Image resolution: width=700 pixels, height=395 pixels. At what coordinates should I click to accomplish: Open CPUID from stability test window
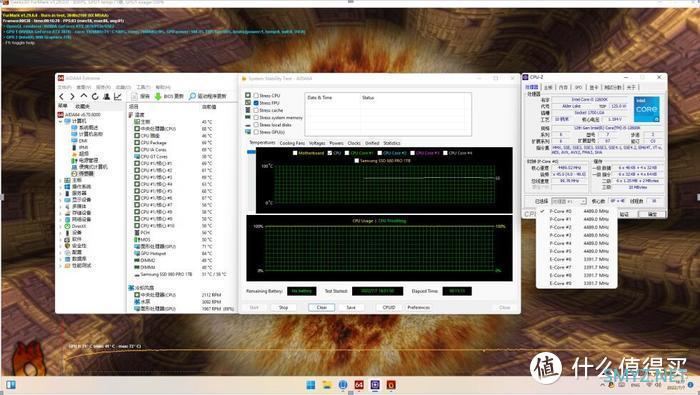[x=389, y=308]
